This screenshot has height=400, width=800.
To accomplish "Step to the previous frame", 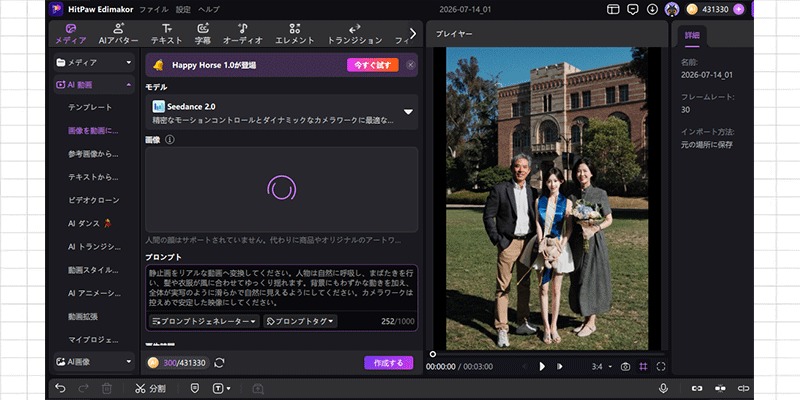I will pyautogui.click(x=524, y=366).
